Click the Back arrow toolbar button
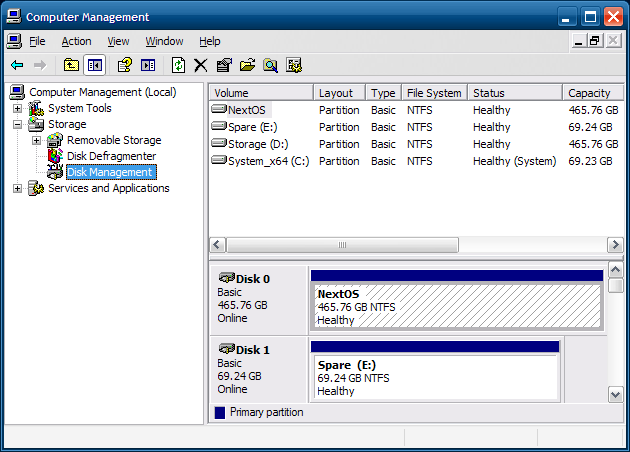The height and width of the screenshot is (452, 630). 17,65
